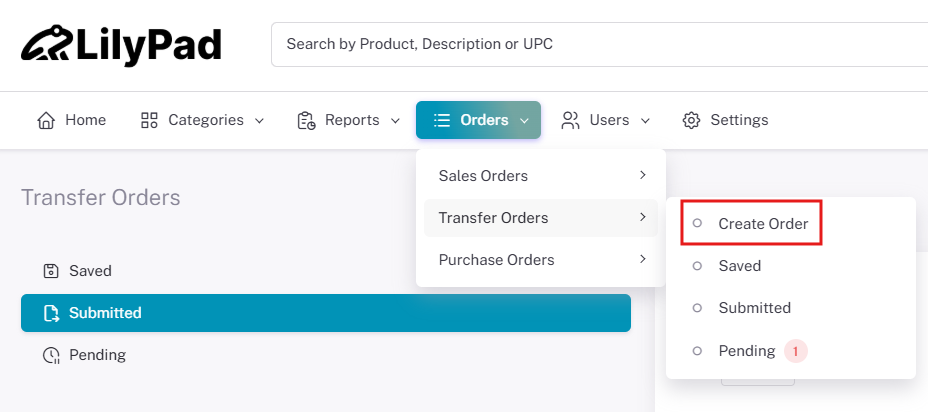The height and width of the screenshot is (412, 928).
Task: Click the Create Order link
Action: 763,224
